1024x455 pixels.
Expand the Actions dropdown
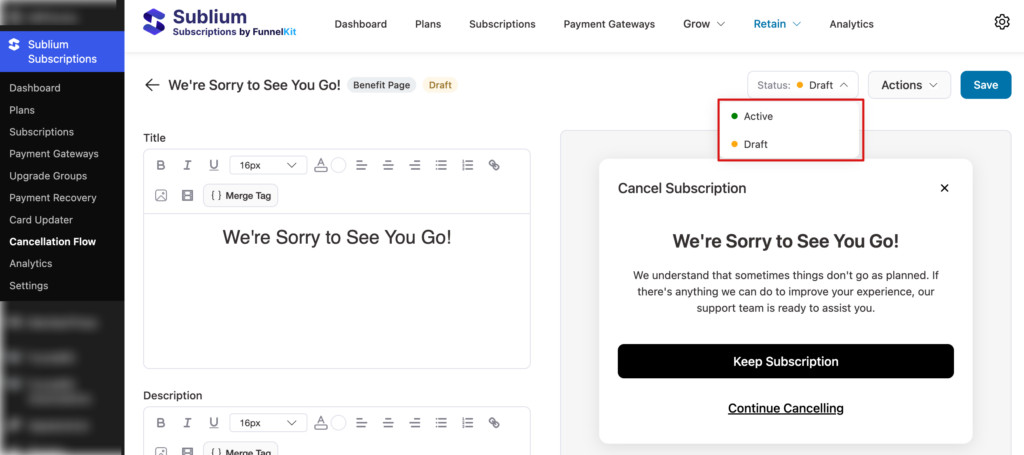[x=909, y=85]
